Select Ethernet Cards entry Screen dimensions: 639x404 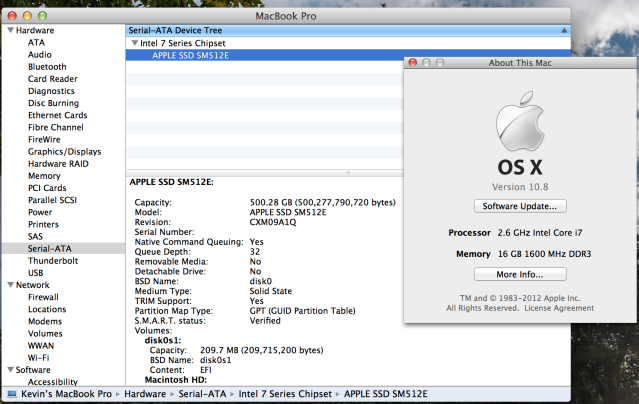coord(57,115)
